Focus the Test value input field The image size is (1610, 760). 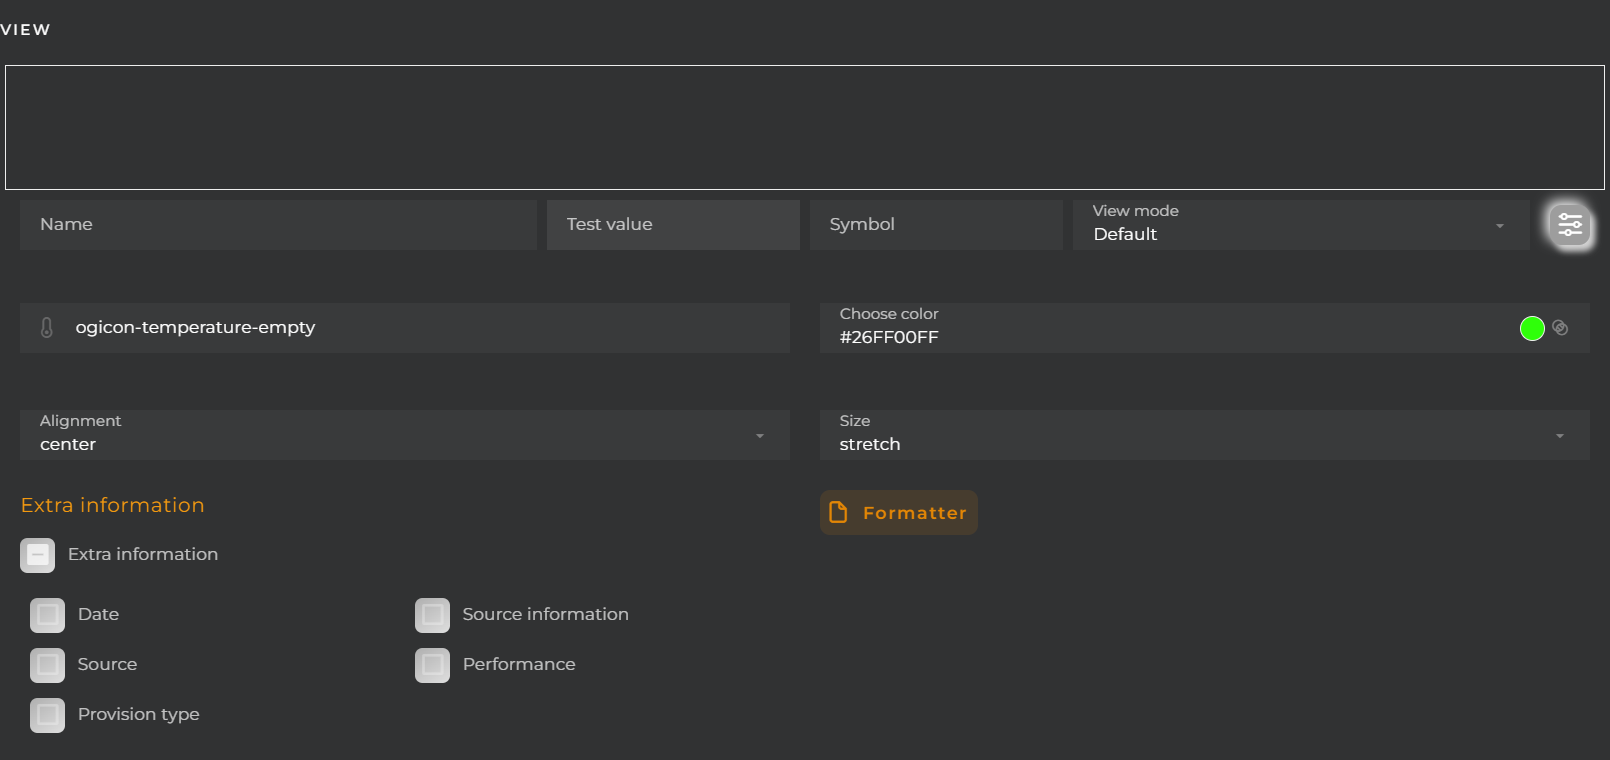[673, 225]
